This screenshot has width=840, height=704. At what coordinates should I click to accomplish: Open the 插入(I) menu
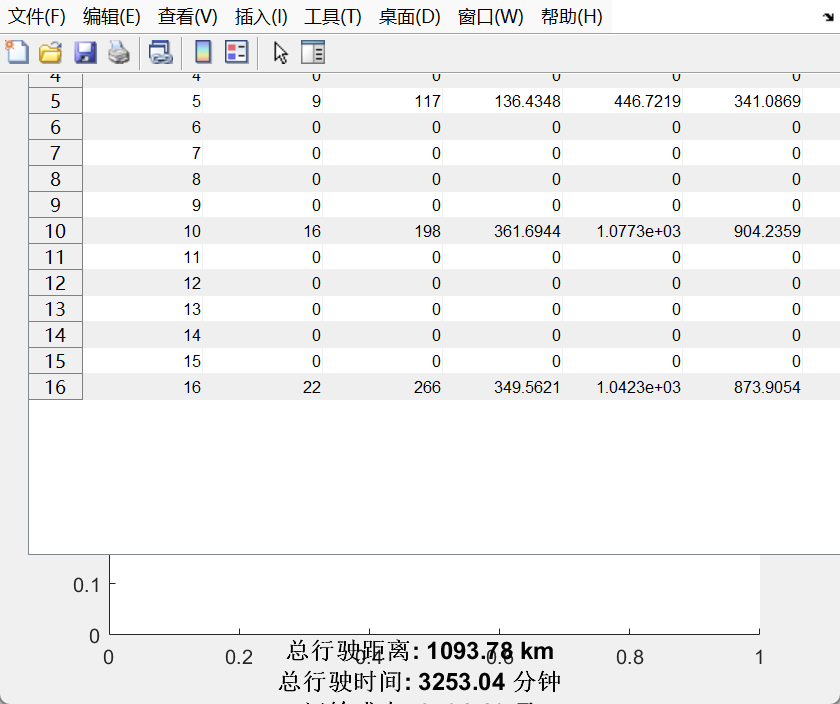tap(261, 17)
